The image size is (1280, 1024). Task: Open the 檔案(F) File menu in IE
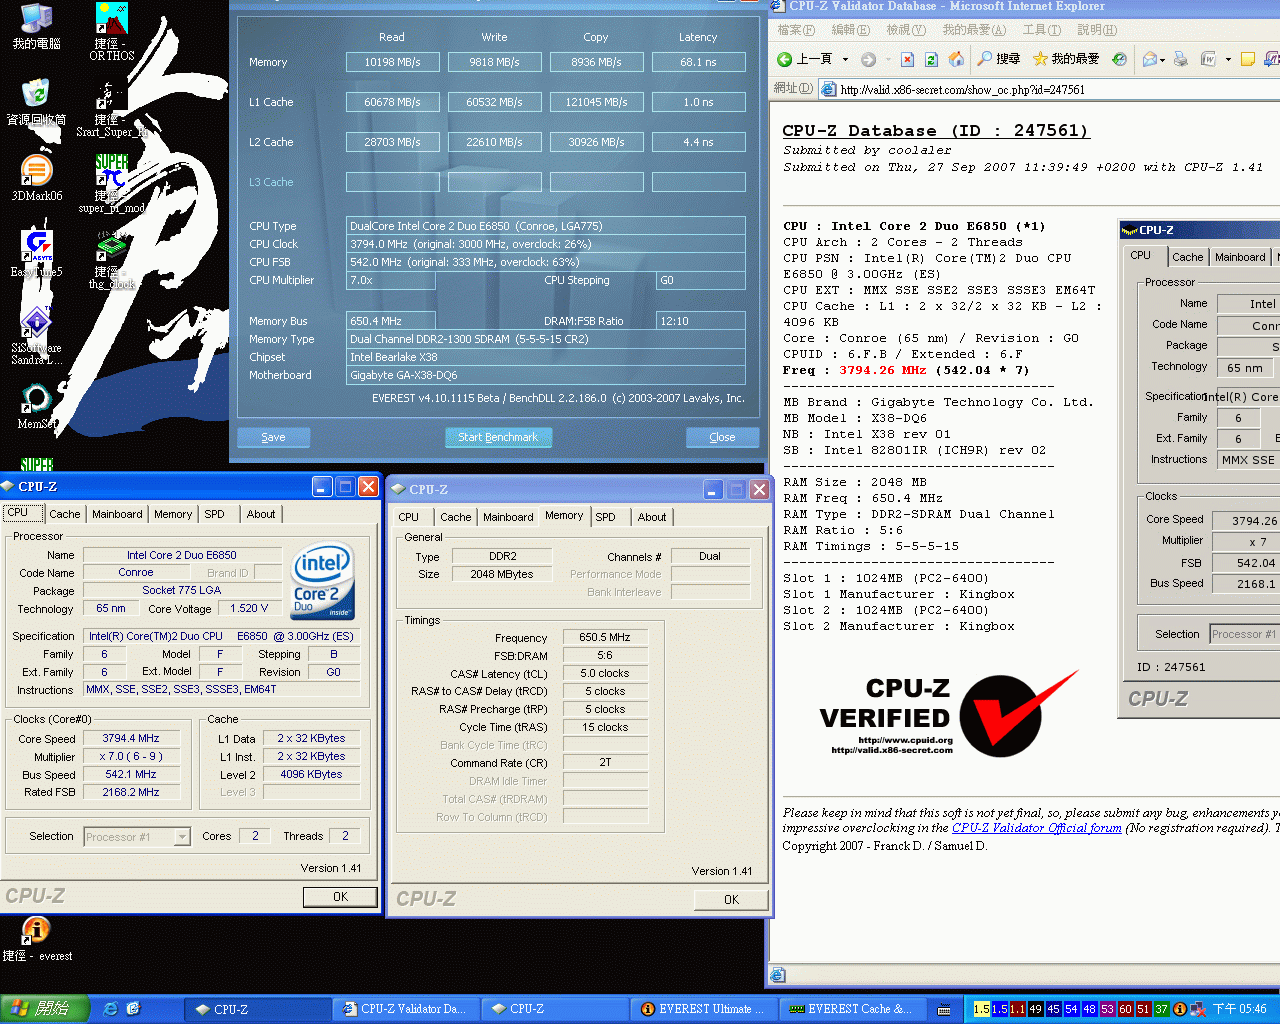[796, 30]
